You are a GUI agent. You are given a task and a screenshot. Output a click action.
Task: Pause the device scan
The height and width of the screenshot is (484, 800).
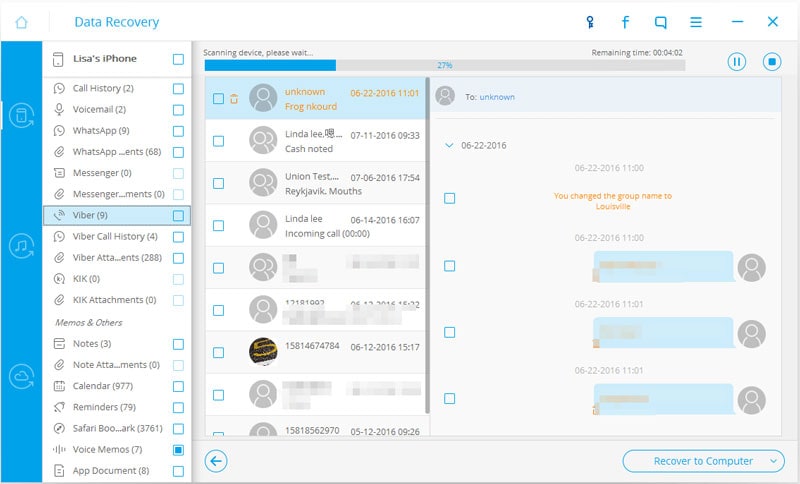[736, 62]
